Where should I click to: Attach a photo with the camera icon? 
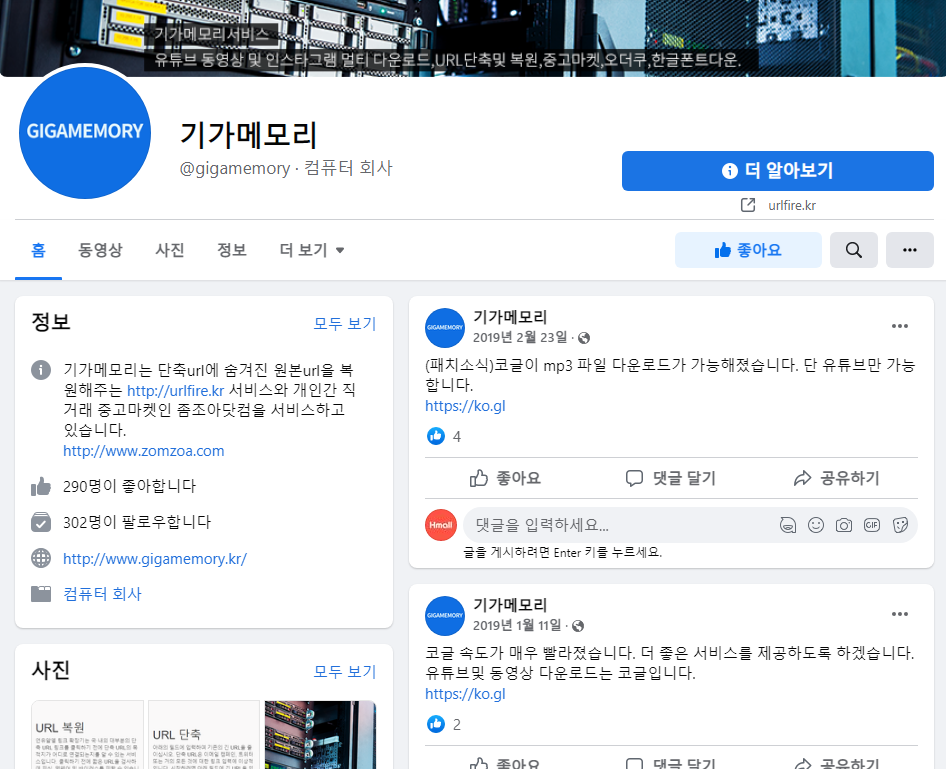[844, 525]
